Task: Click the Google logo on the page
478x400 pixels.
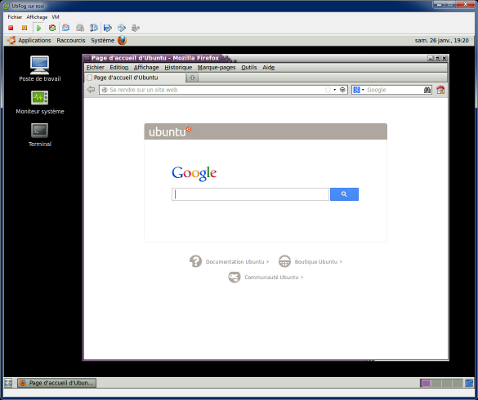Action: [194, 173]
